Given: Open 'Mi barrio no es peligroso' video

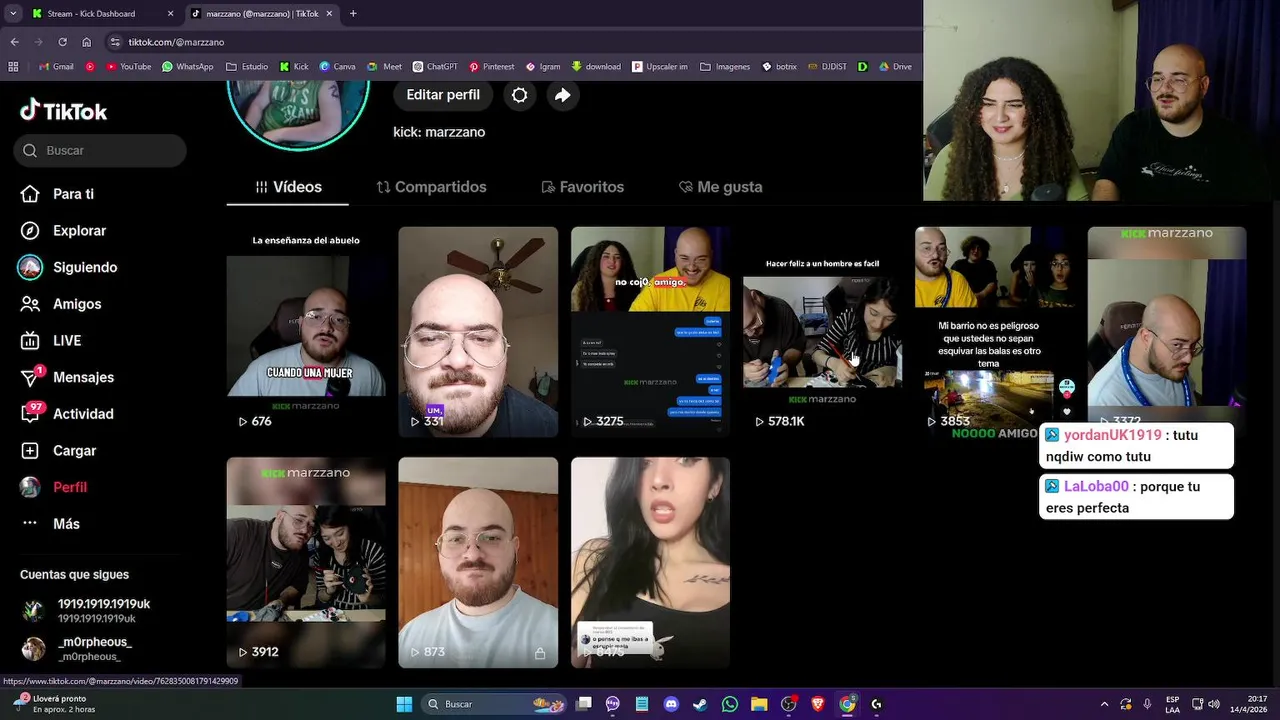Looking at the screenshot, I should 994,331.
